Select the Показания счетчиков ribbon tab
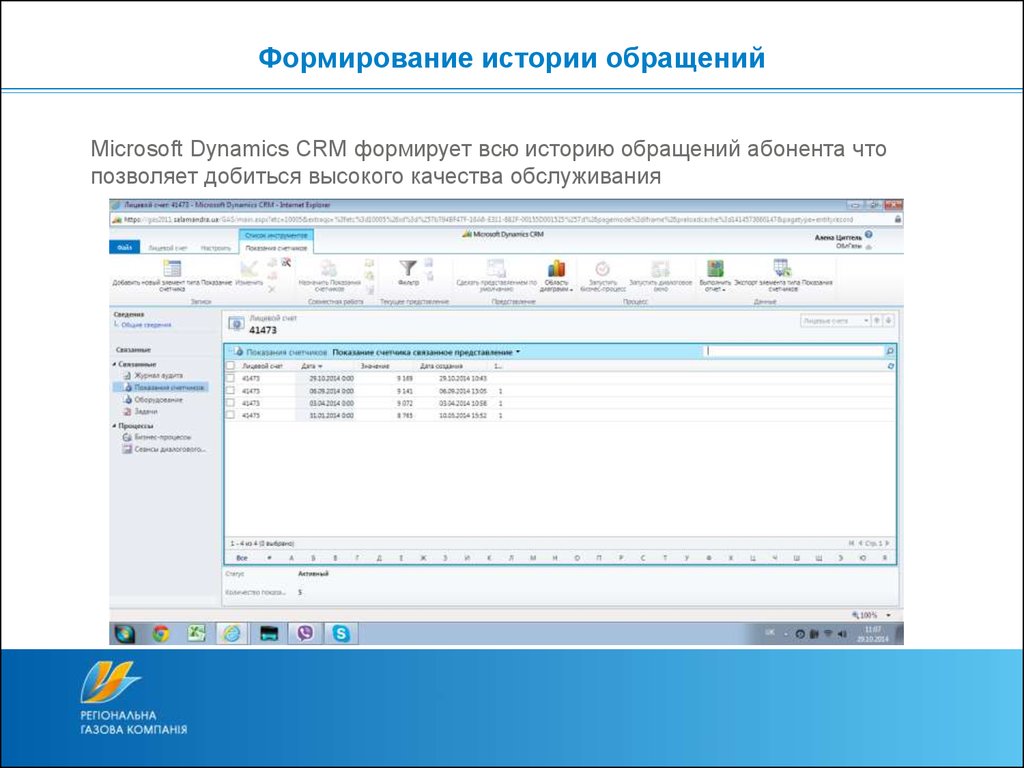 point(276,248)
